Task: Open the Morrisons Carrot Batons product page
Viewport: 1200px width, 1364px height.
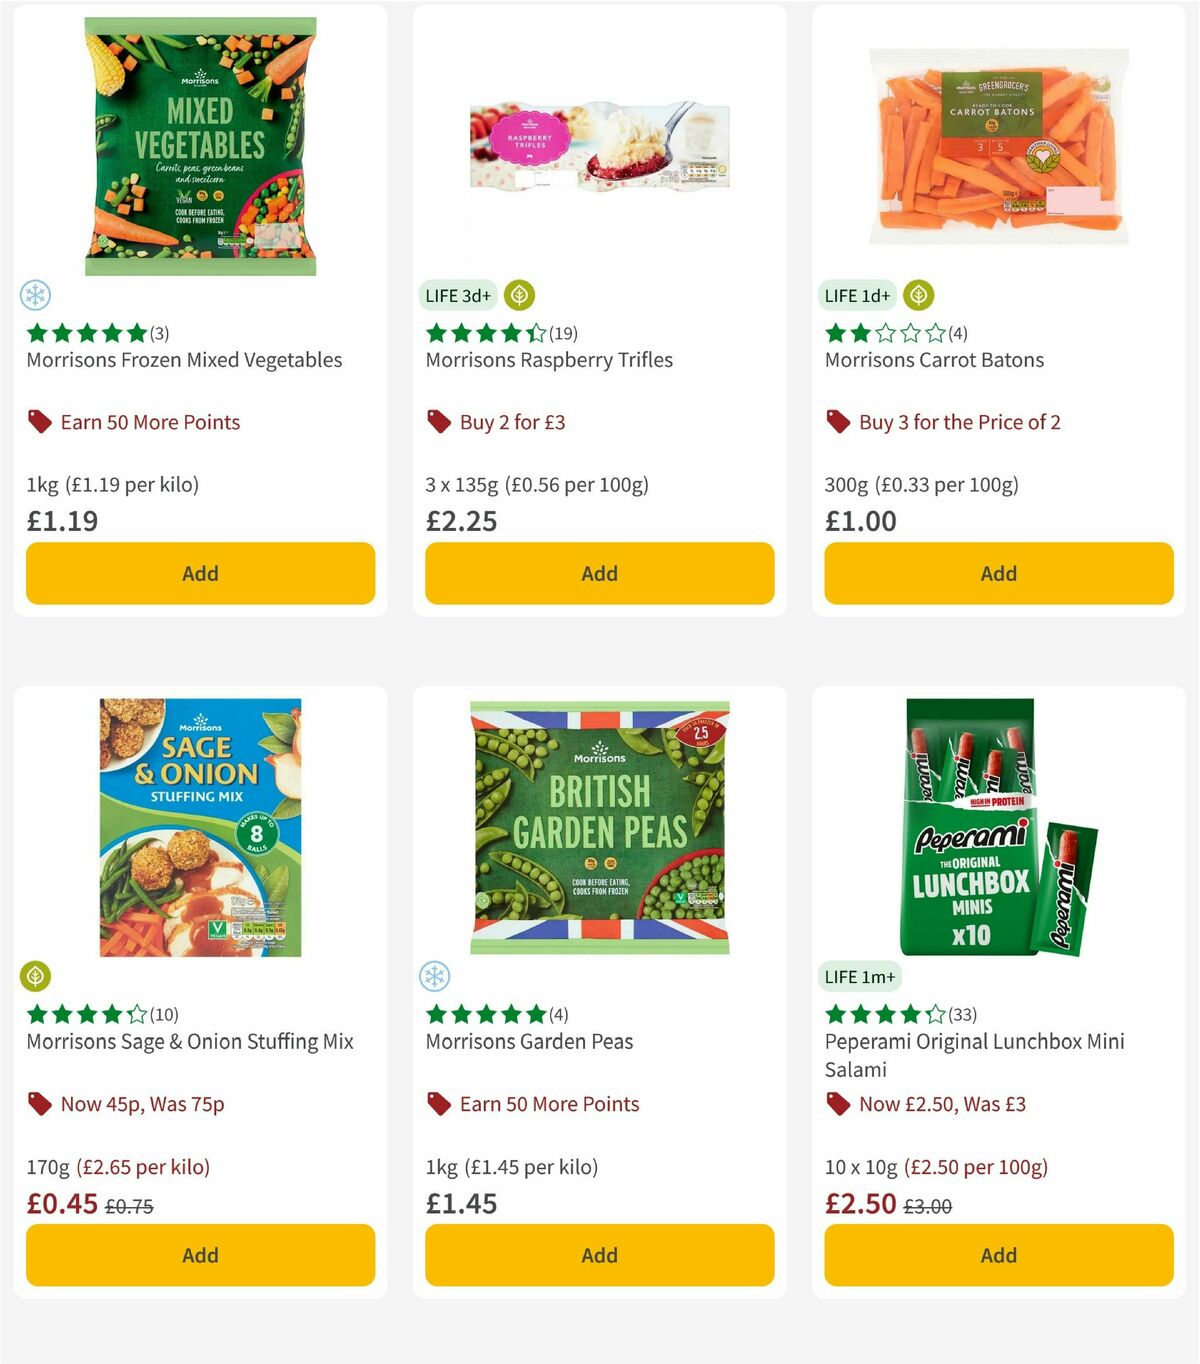Action: coord(934,359)
